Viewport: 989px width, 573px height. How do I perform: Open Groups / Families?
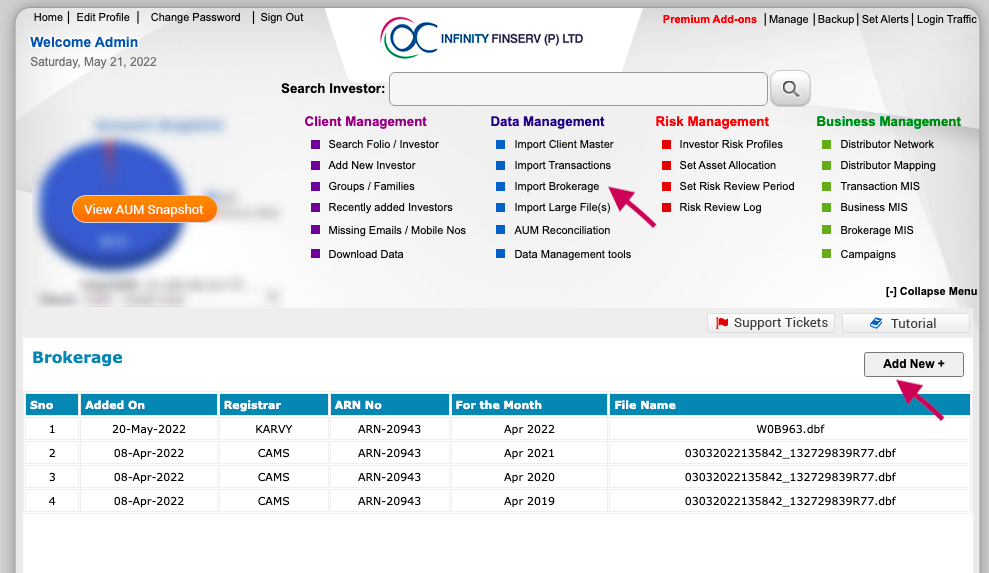[x=371, y=186]
